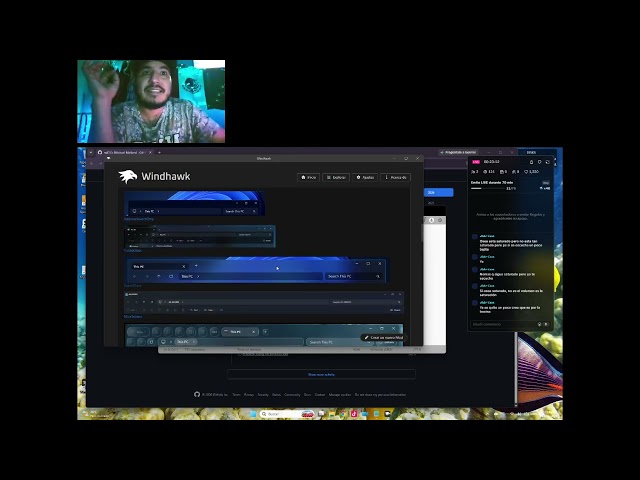This screenshot has width=640, height=480.
Task: Click the pop-out icon in stream panel header
Action: pyautogui.click(x=548, y=162)
